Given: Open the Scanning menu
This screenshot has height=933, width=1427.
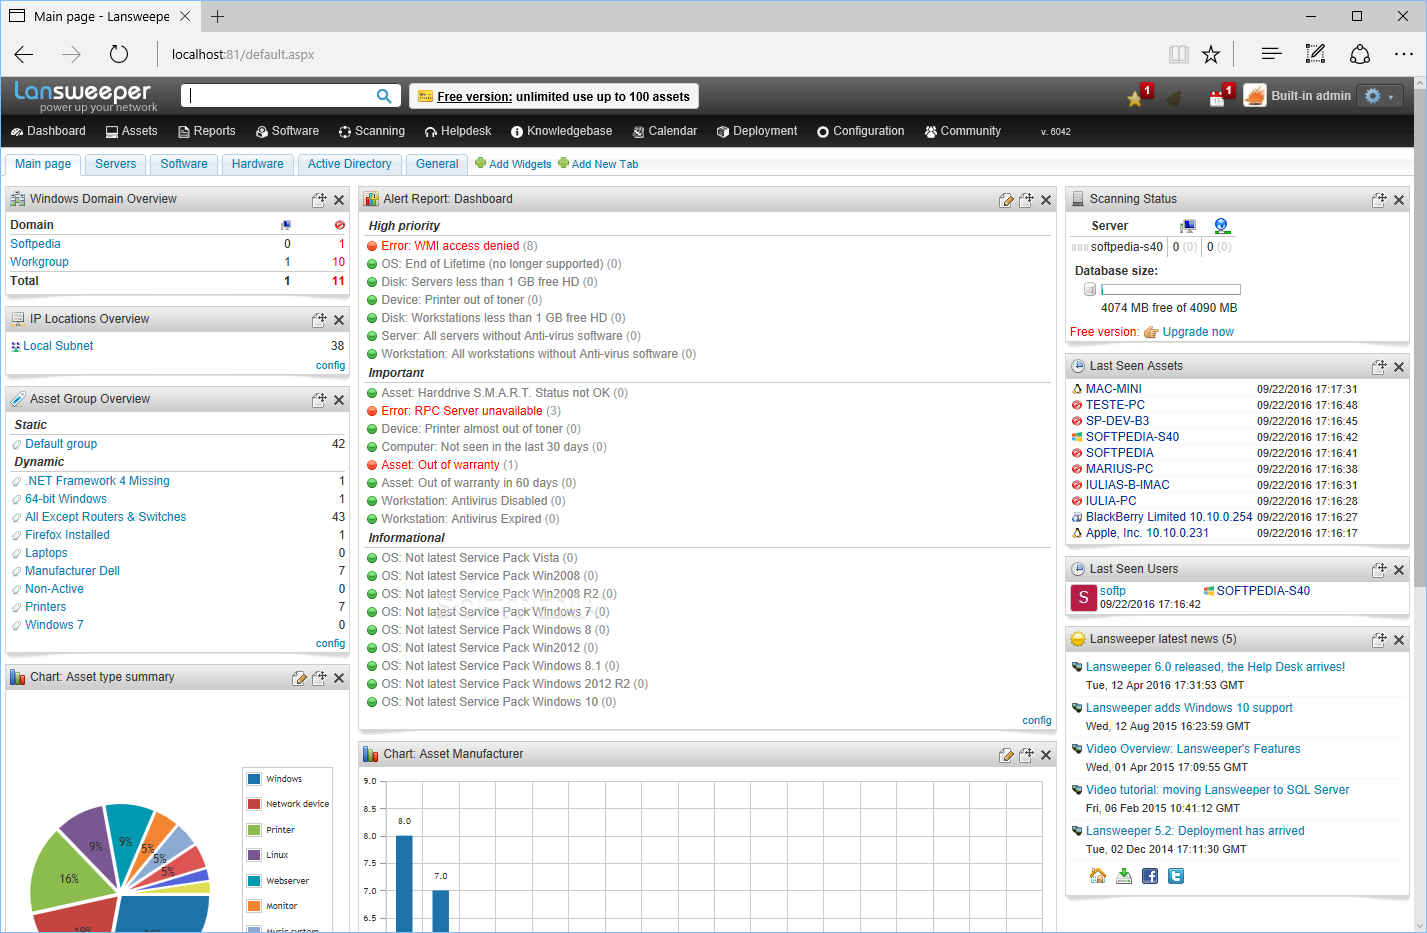Looking at the screenshot, I should [372, 131].
